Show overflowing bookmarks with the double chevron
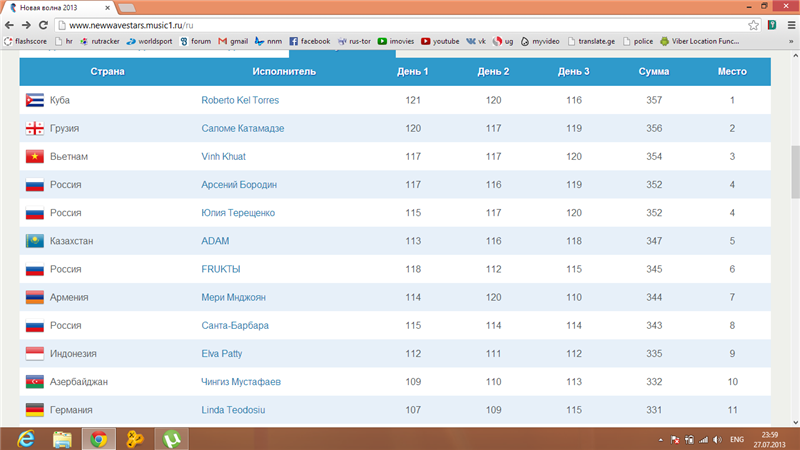The height and width of the screenshot is (450, 800). coord(791,41)
